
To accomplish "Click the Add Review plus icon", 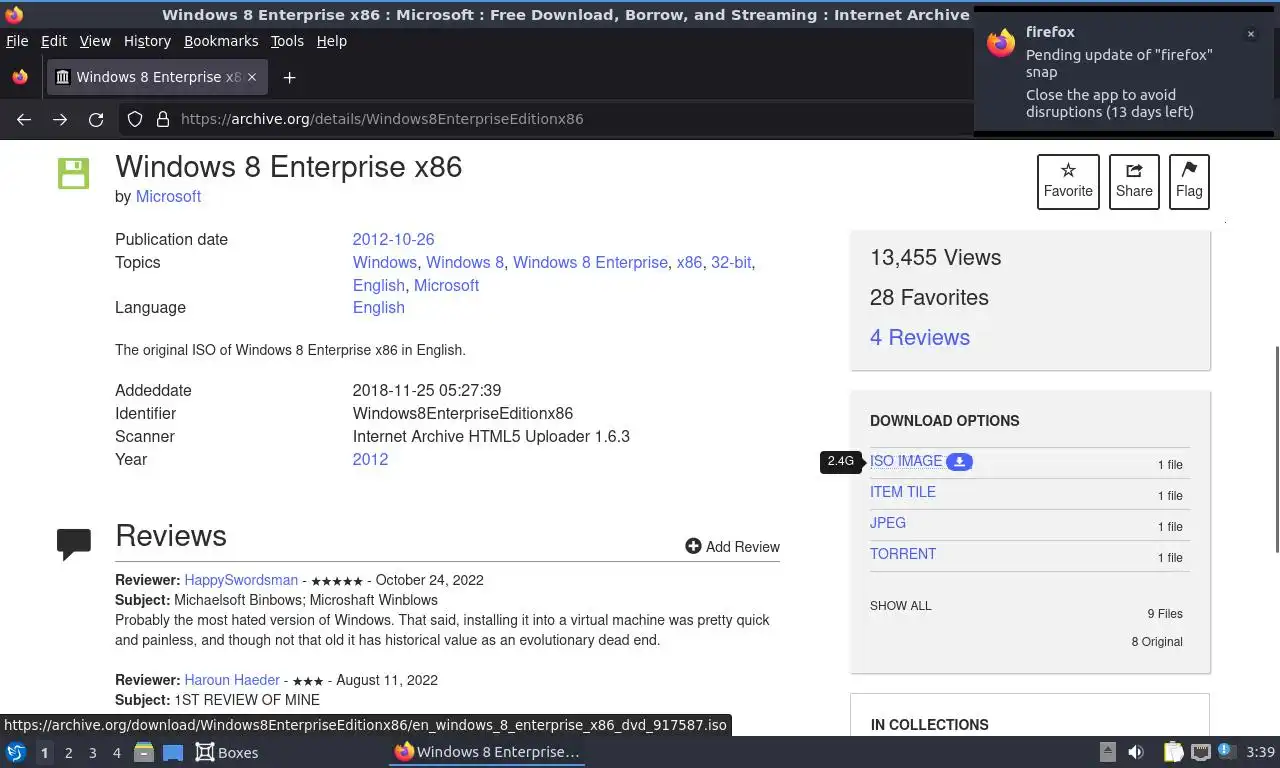I will [693, 546].
